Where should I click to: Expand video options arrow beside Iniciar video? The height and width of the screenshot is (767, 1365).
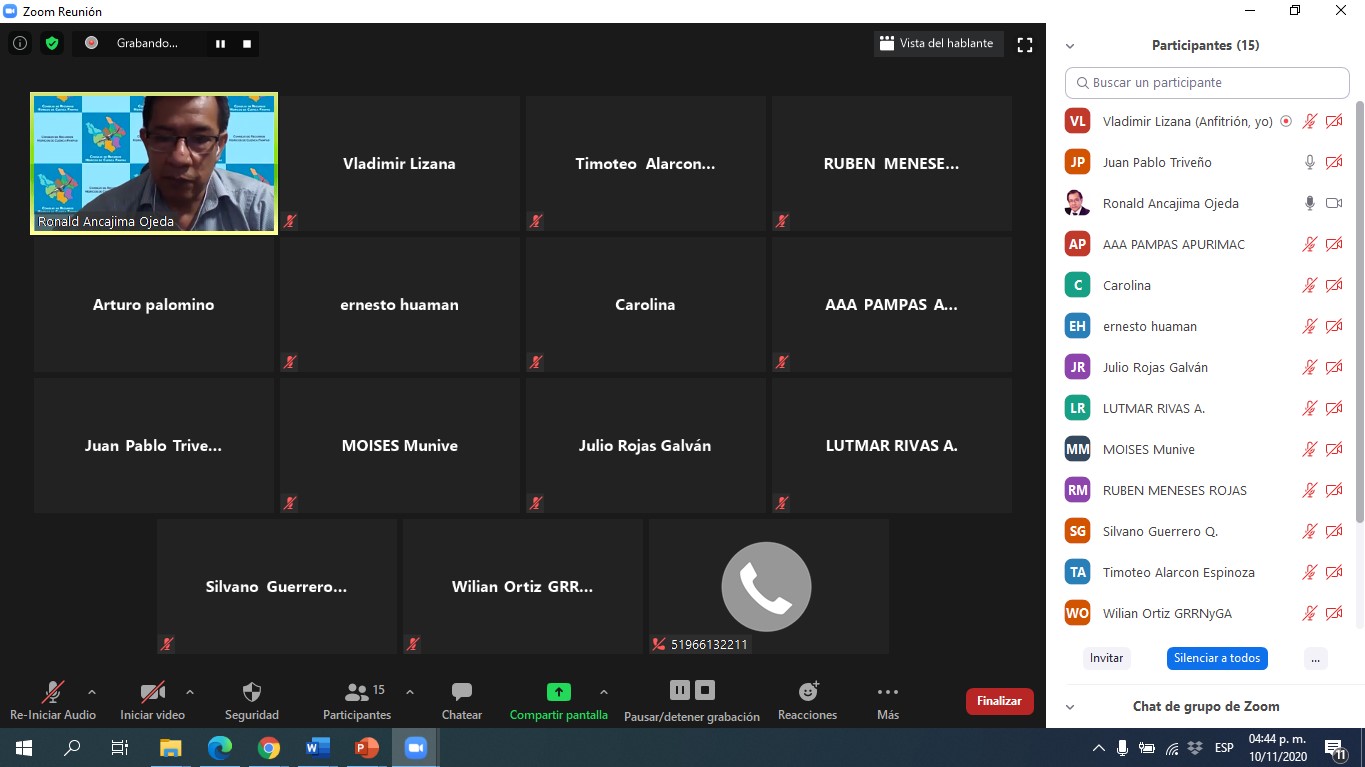[x=190, y=691]
